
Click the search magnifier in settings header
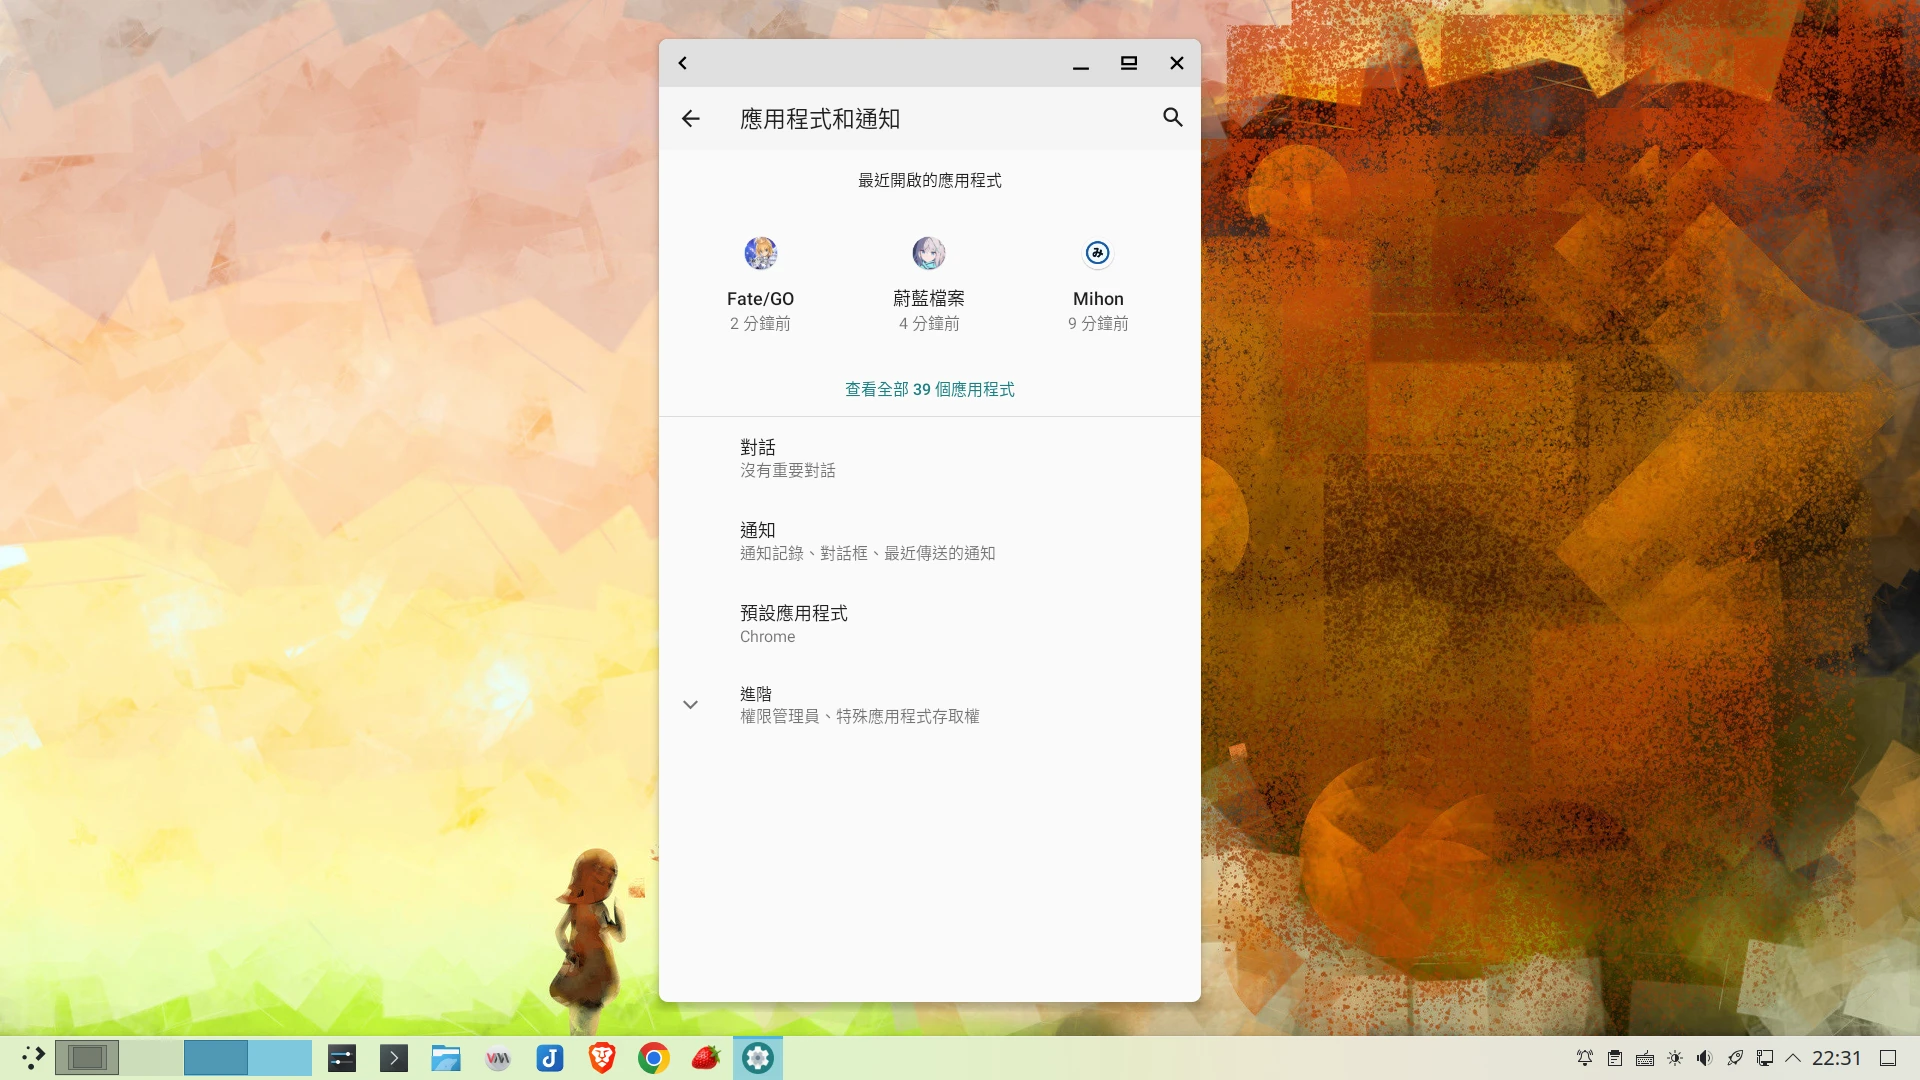click(x=1172, y=118)
